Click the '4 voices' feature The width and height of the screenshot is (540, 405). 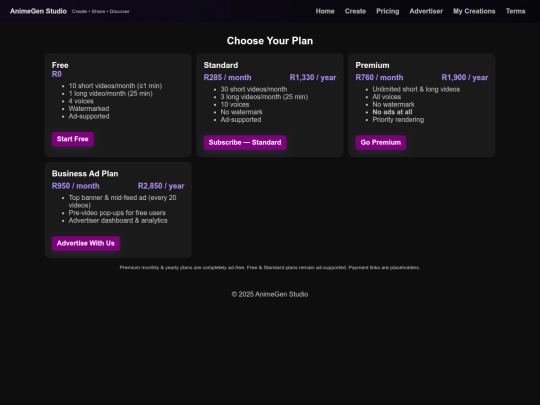point(81,101)
